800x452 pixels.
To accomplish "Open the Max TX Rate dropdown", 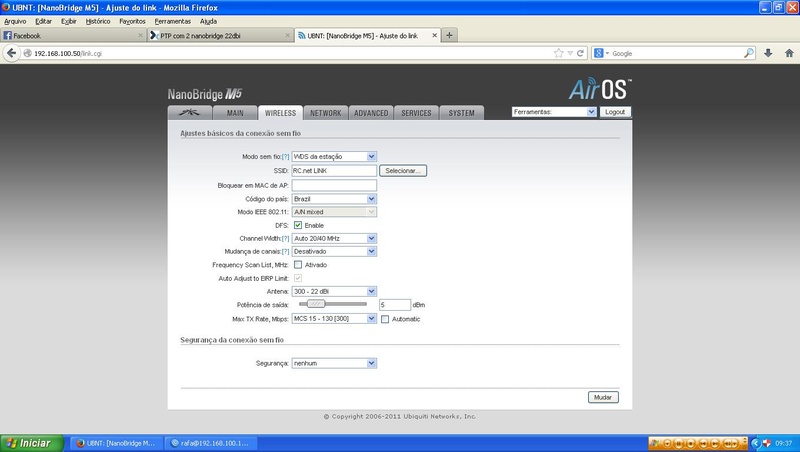I will click(334, 318).
